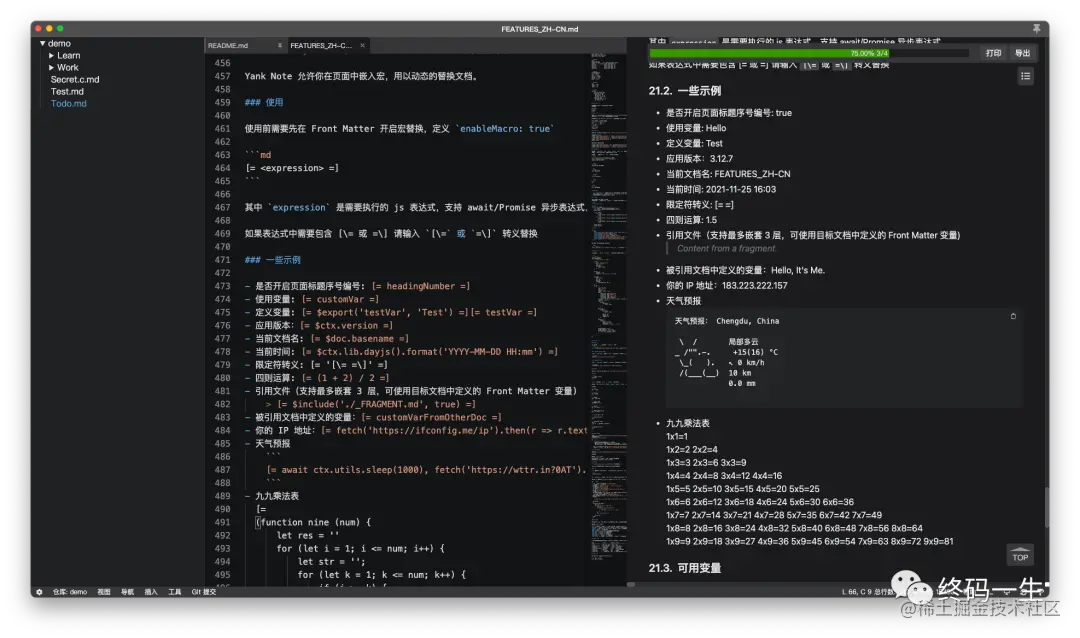Open the 工具 tools menu
1080x638 pixels.
pyautogui.click(x=174, y=592)
